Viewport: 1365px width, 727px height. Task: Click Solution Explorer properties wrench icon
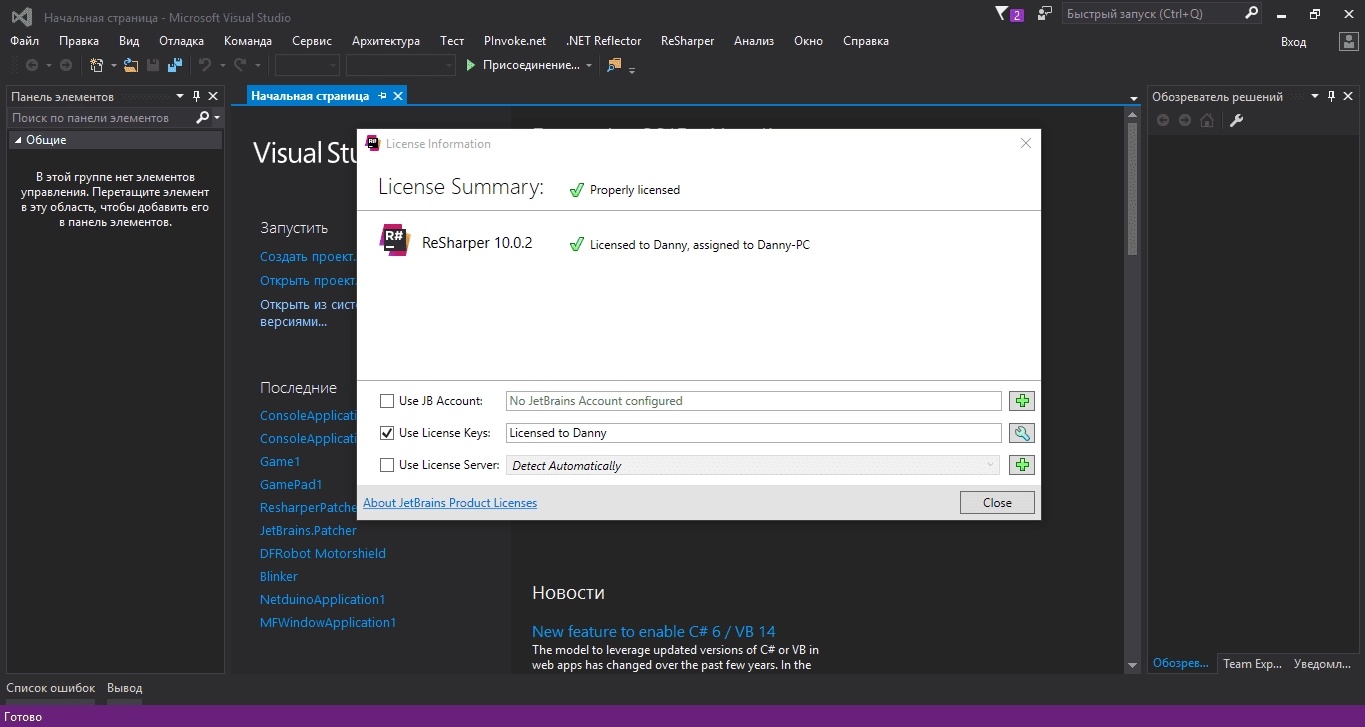[1236, 120]
